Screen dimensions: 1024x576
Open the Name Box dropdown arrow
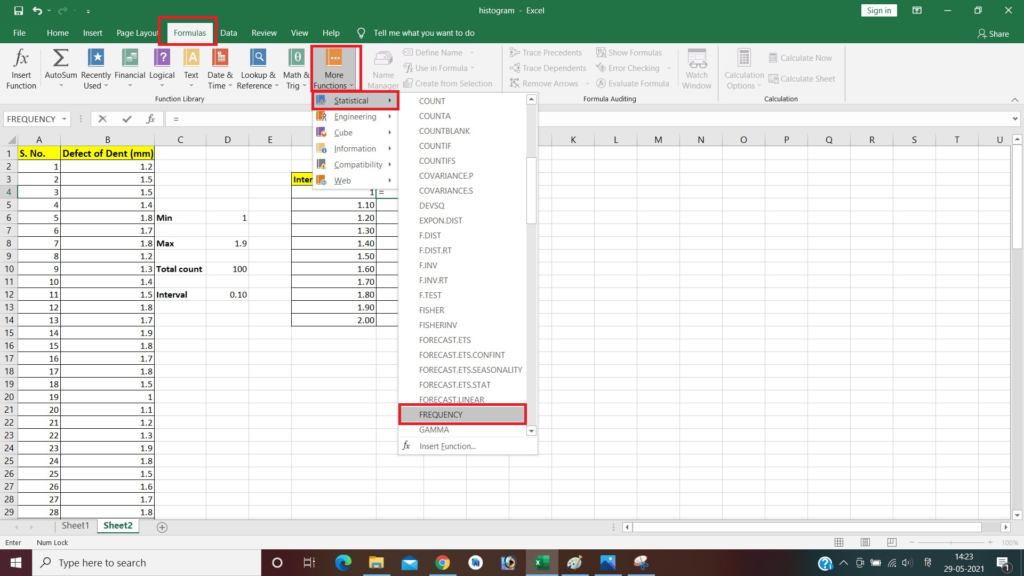click(64, 119)
